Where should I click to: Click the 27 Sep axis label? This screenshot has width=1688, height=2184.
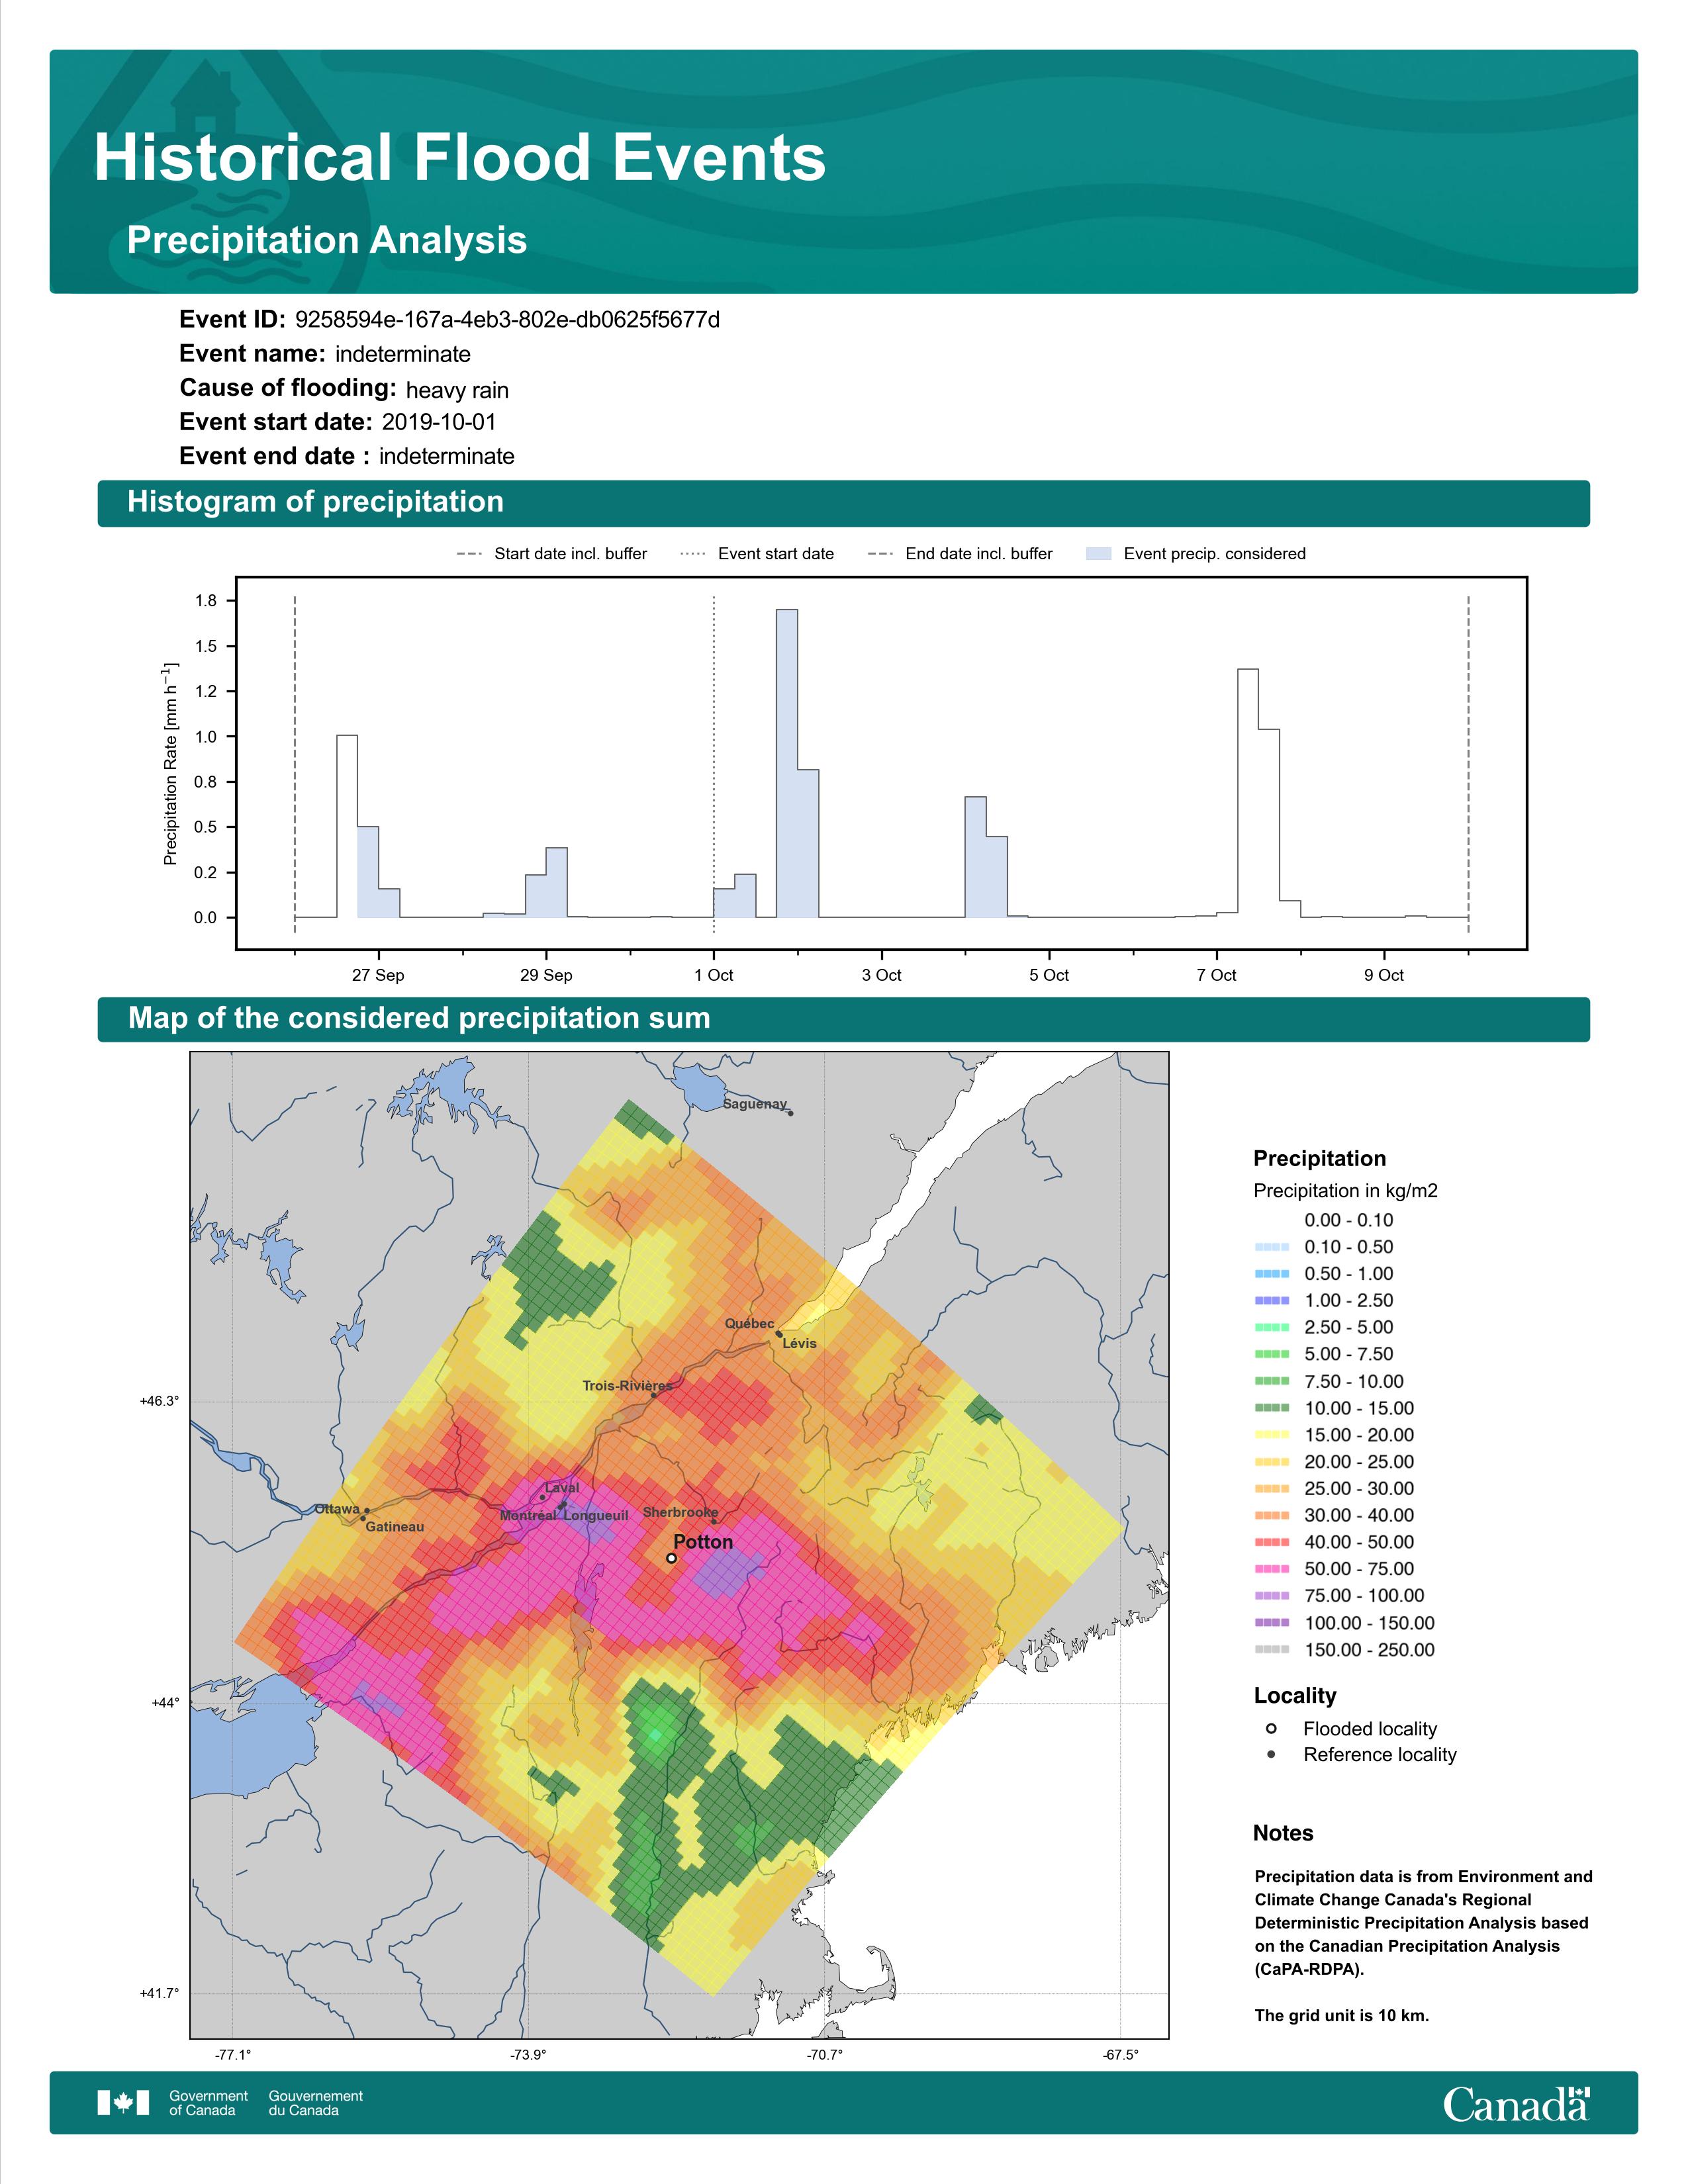pos(378,975)
